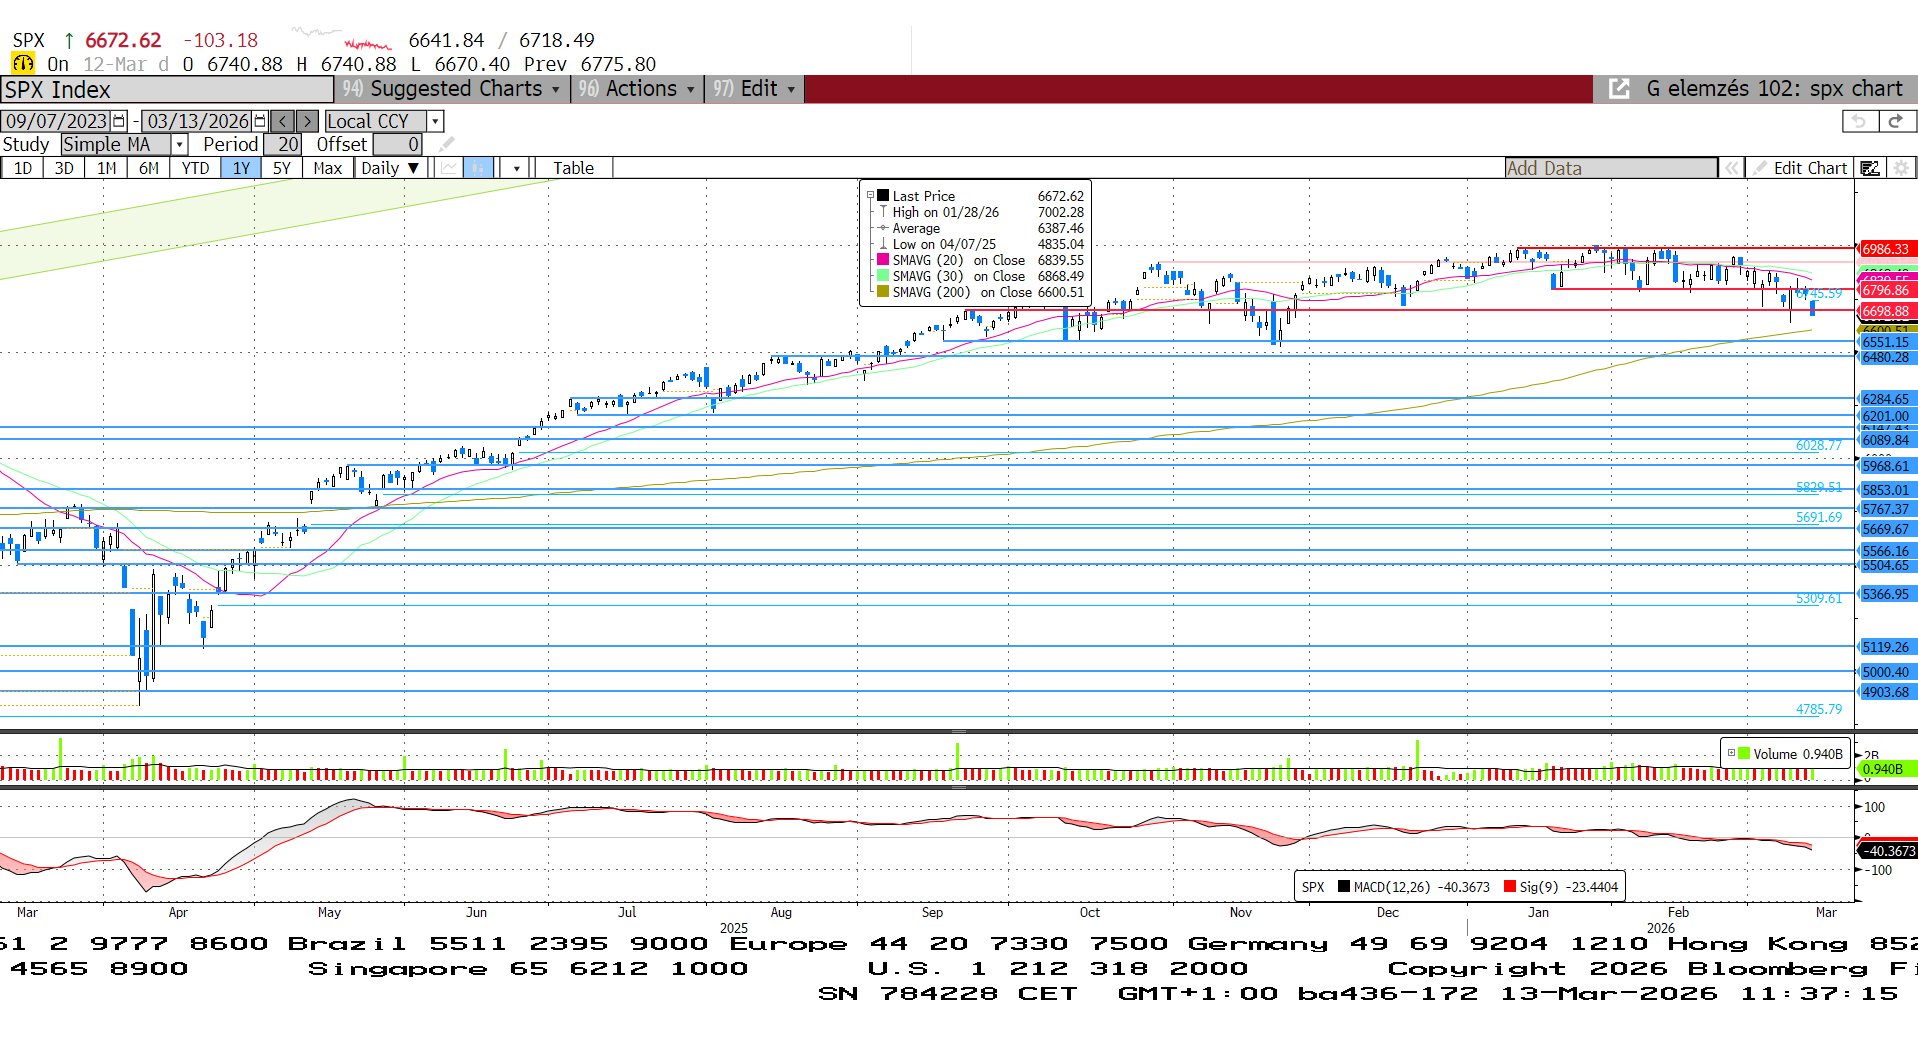This screenshot has width=1918, height=1045.
Task: Open the chart pop-out icon
Action: (1618, 89)
